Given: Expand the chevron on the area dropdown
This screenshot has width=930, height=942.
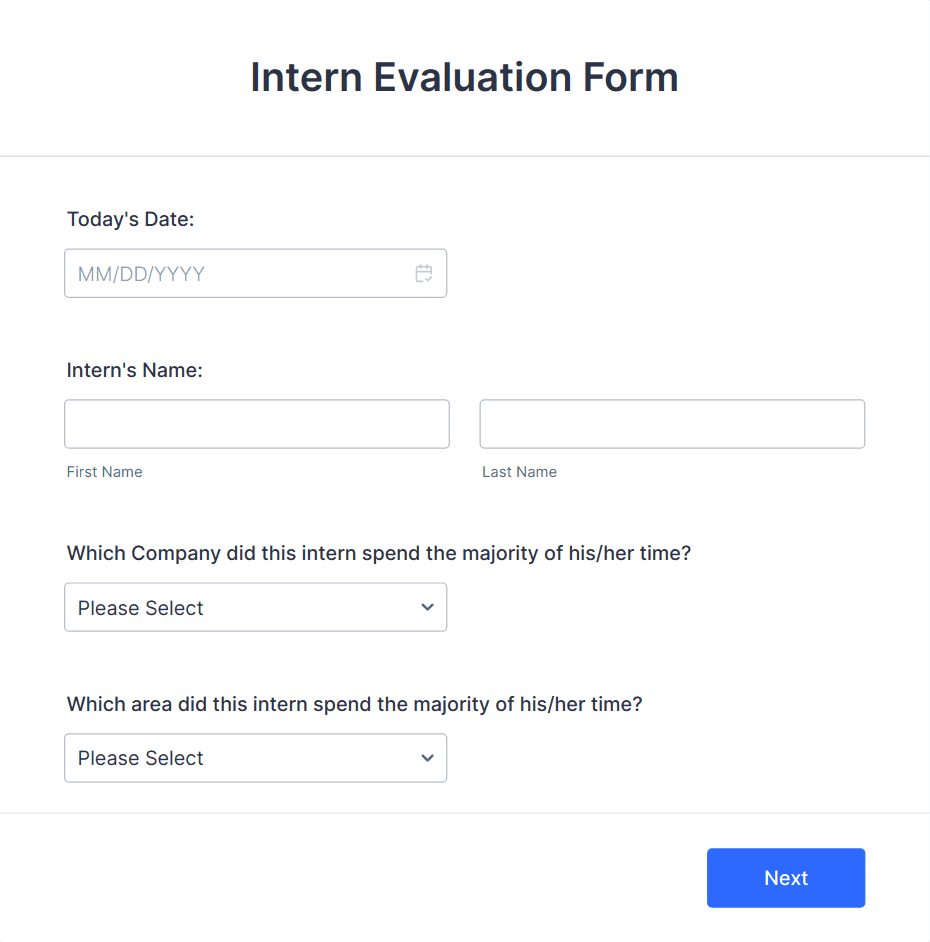Looking at the screenshot, I should pyautogui.click(x=426, y=758).
